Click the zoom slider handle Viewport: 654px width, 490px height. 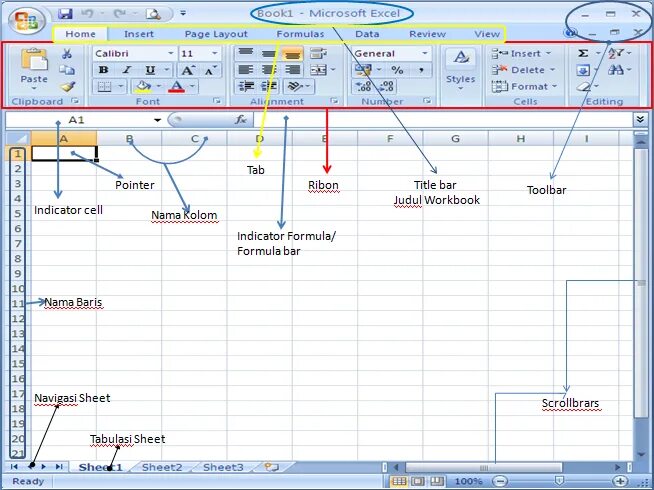click(559, 481)
